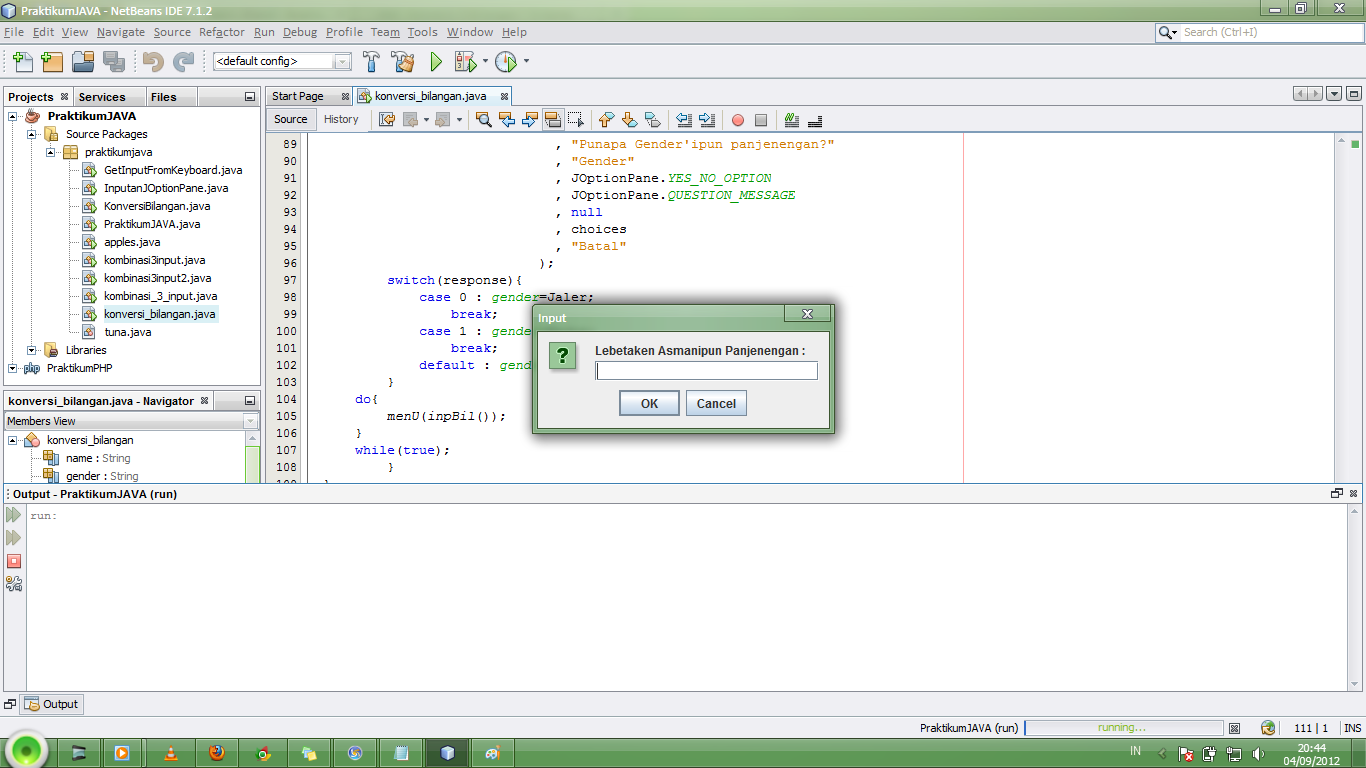Click the red Stop icon in Output panel
This screenshot has height=768, width=1366.
tap(14, 561)
